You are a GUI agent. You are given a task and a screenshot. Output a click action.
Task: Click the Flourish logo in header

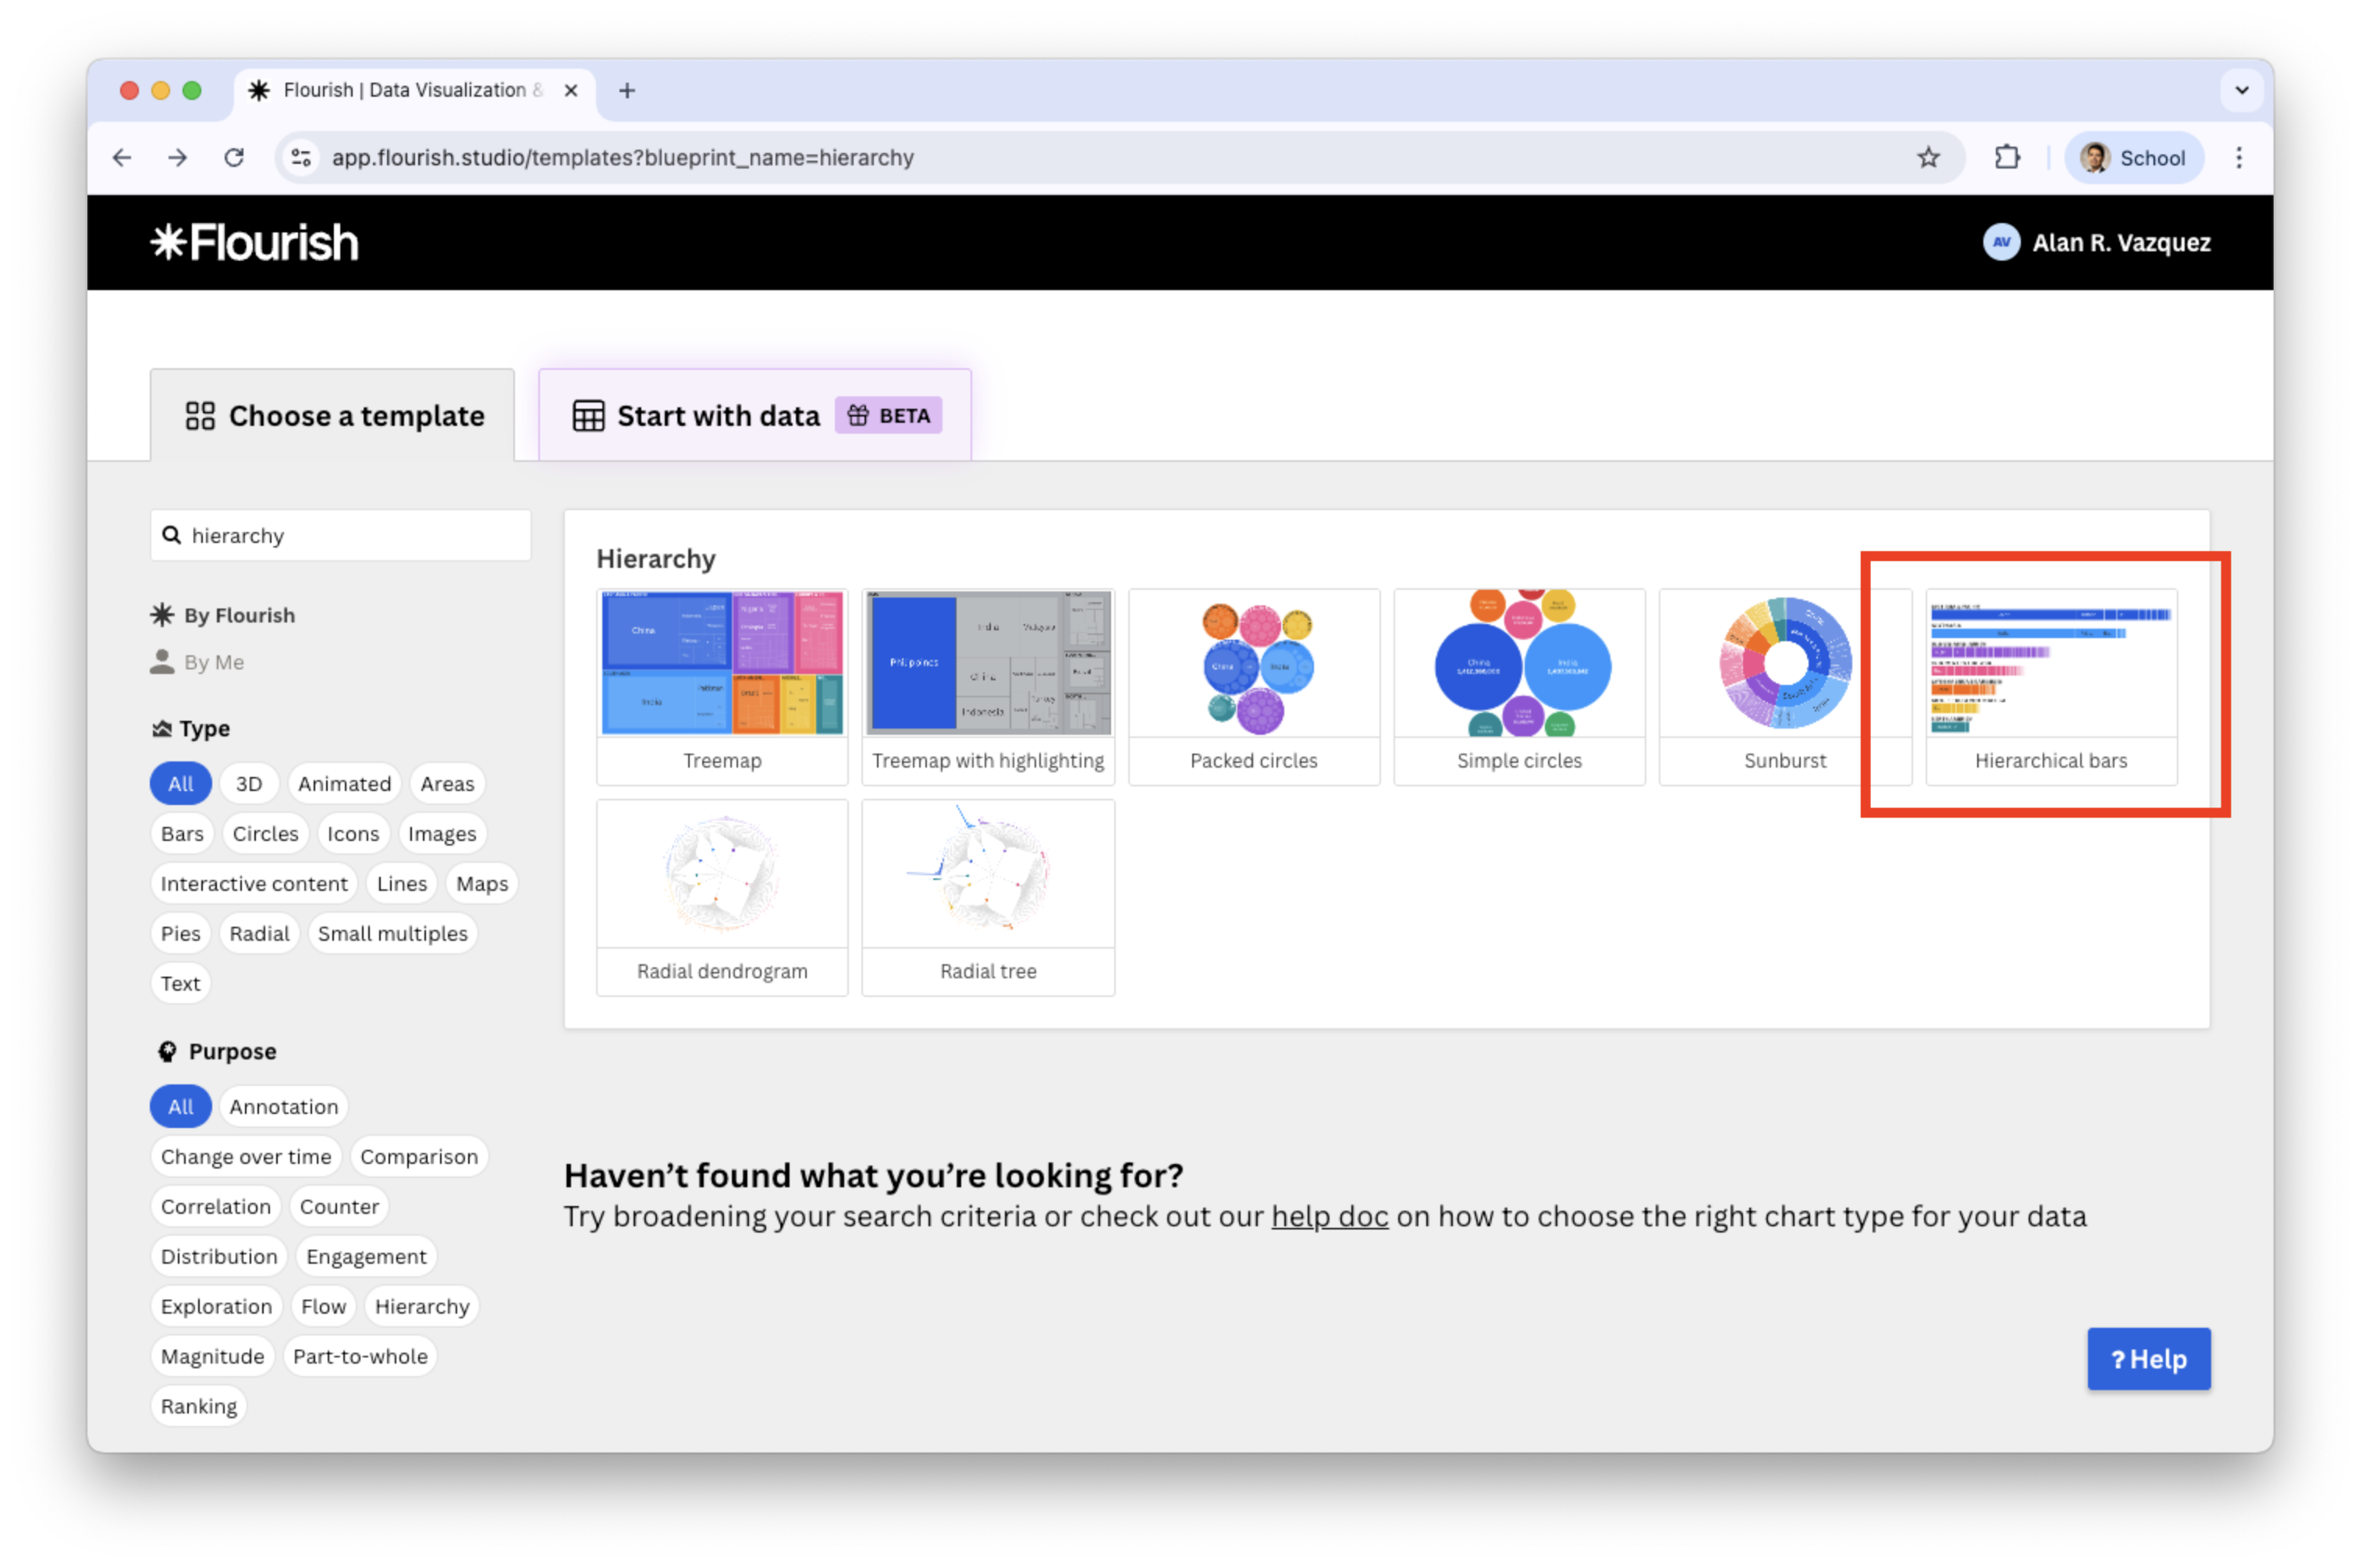[x=254, y=243]
